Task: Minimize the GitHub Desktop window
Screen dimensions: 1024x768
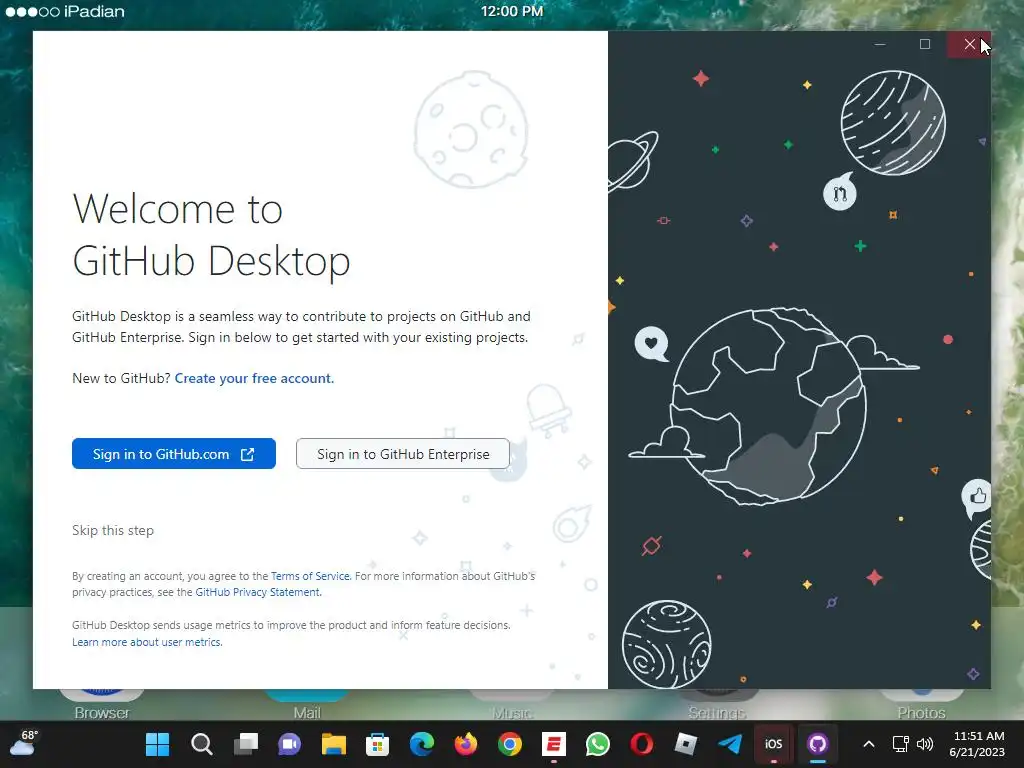Action: pyautogui.click(x=880, y=44)
